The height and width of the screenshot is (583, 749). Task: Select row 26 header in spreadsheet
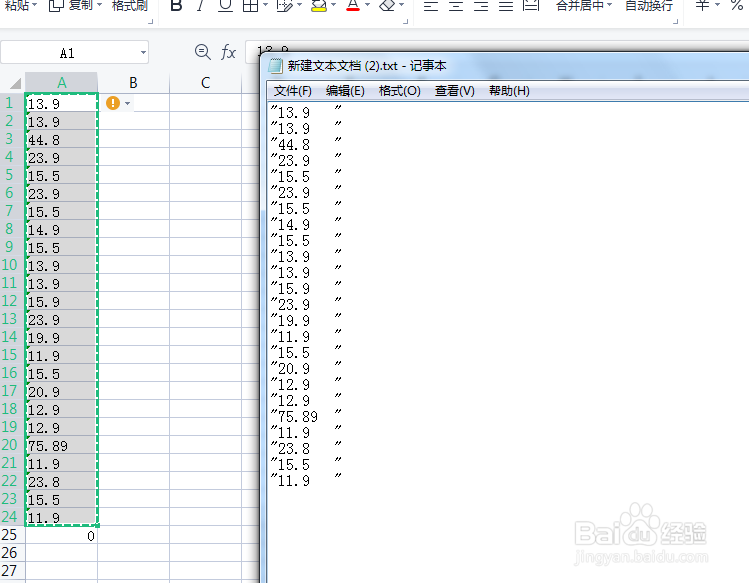tap(10, 553)
